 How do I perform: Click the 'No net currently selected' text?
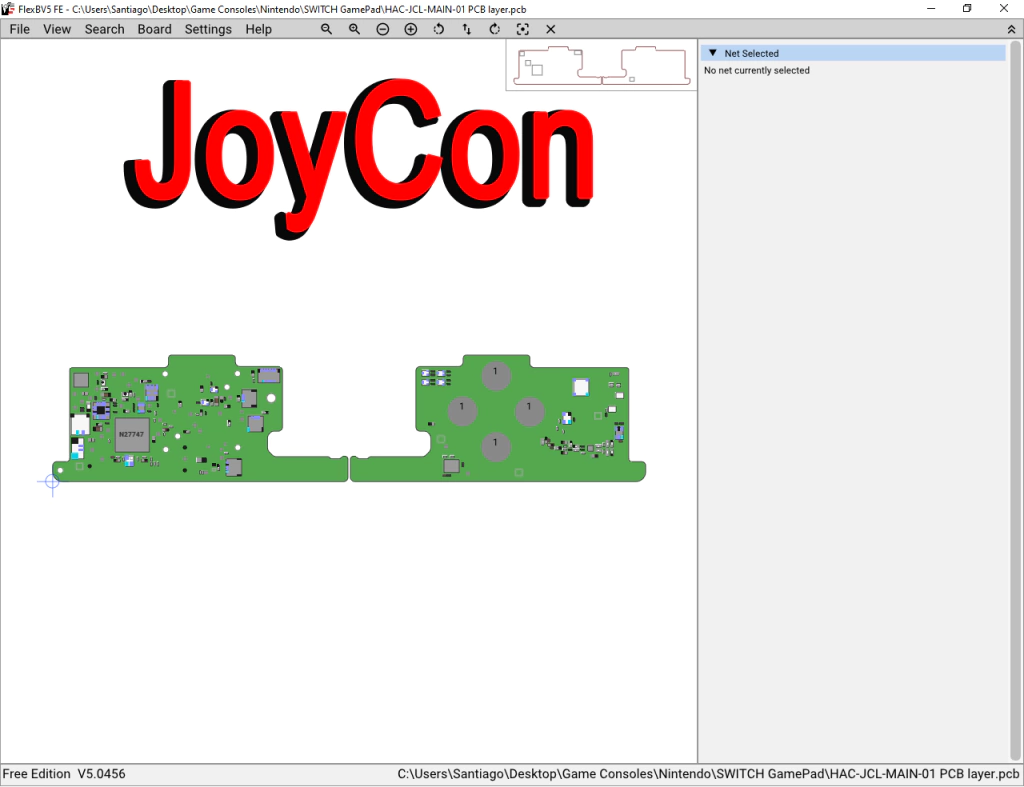(x=756, y=71)
